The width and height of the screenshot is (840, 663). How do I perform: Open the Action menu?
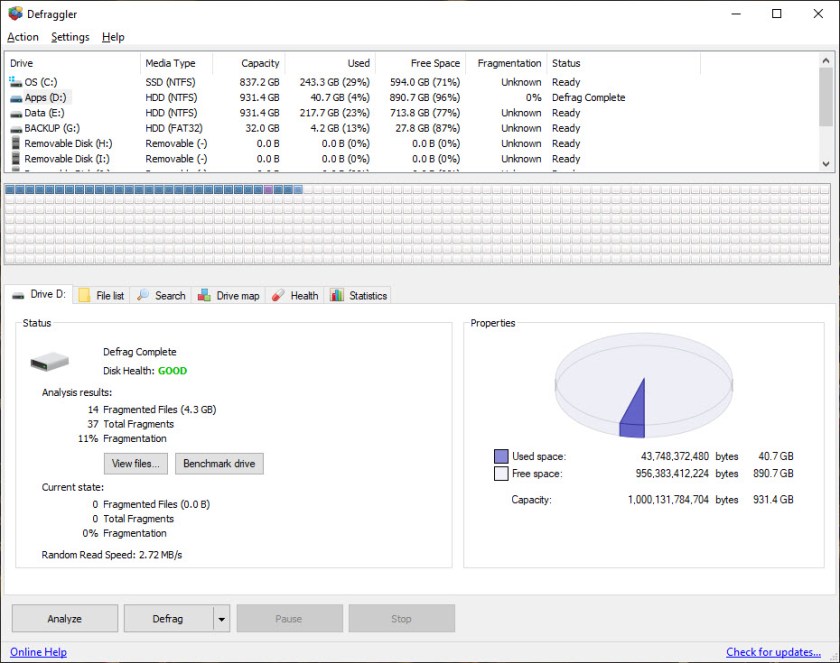pyautogui.click(x=23, y=37)
